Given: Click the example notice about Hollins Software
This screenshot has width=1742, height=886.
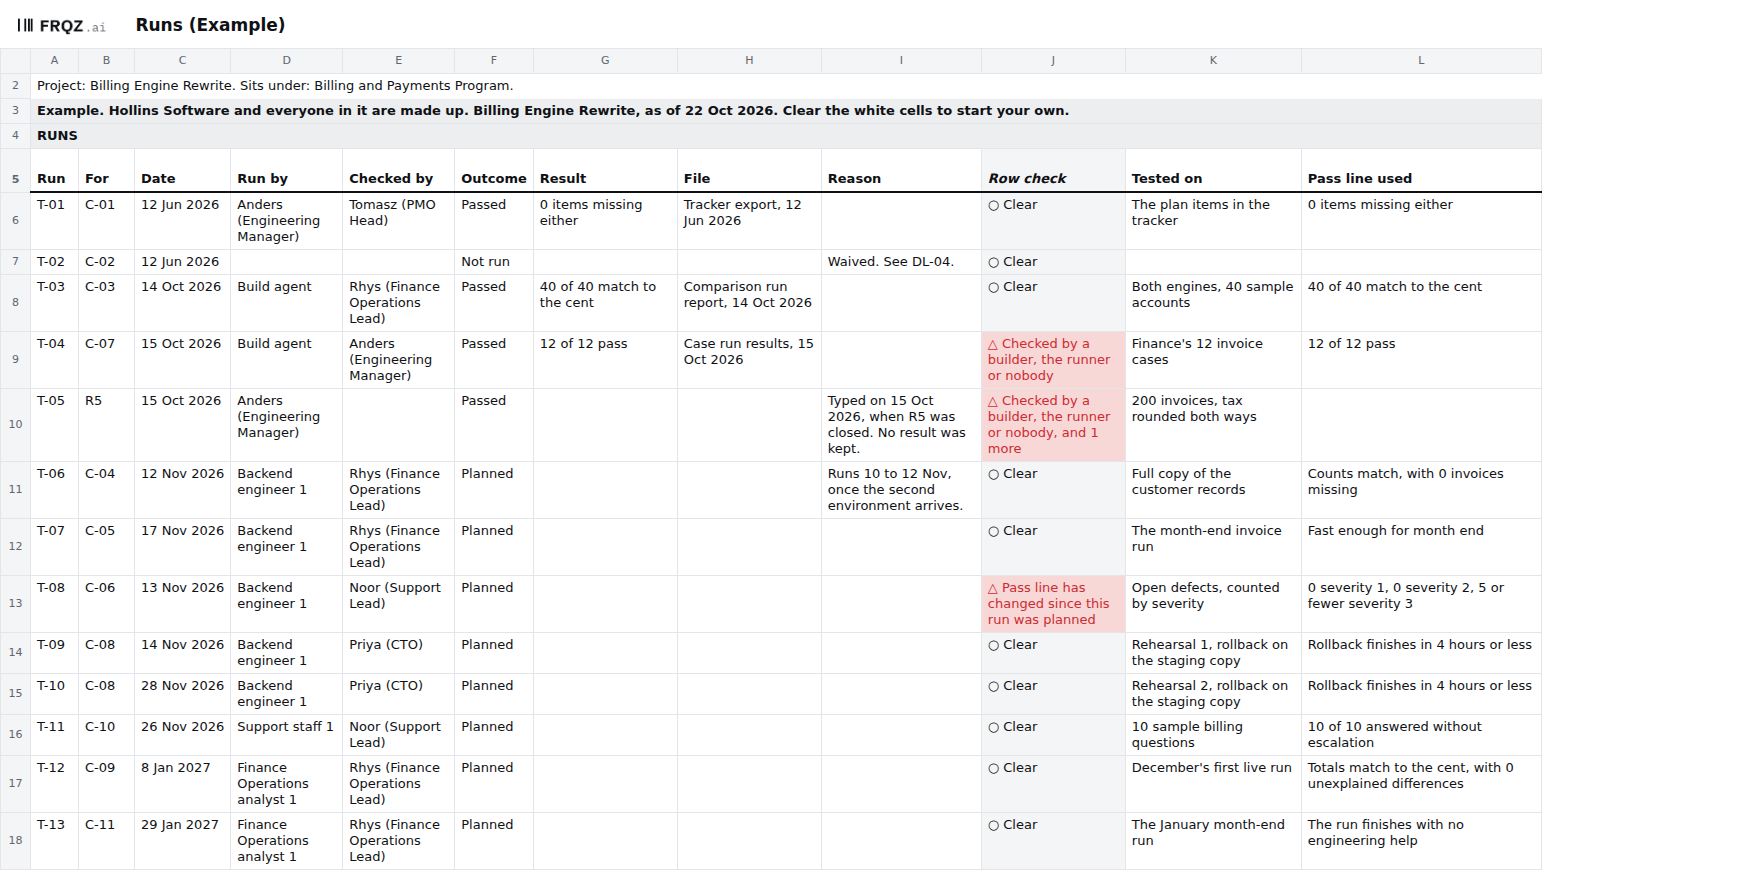Looking at the screenshot, I should tap(786, 111).
